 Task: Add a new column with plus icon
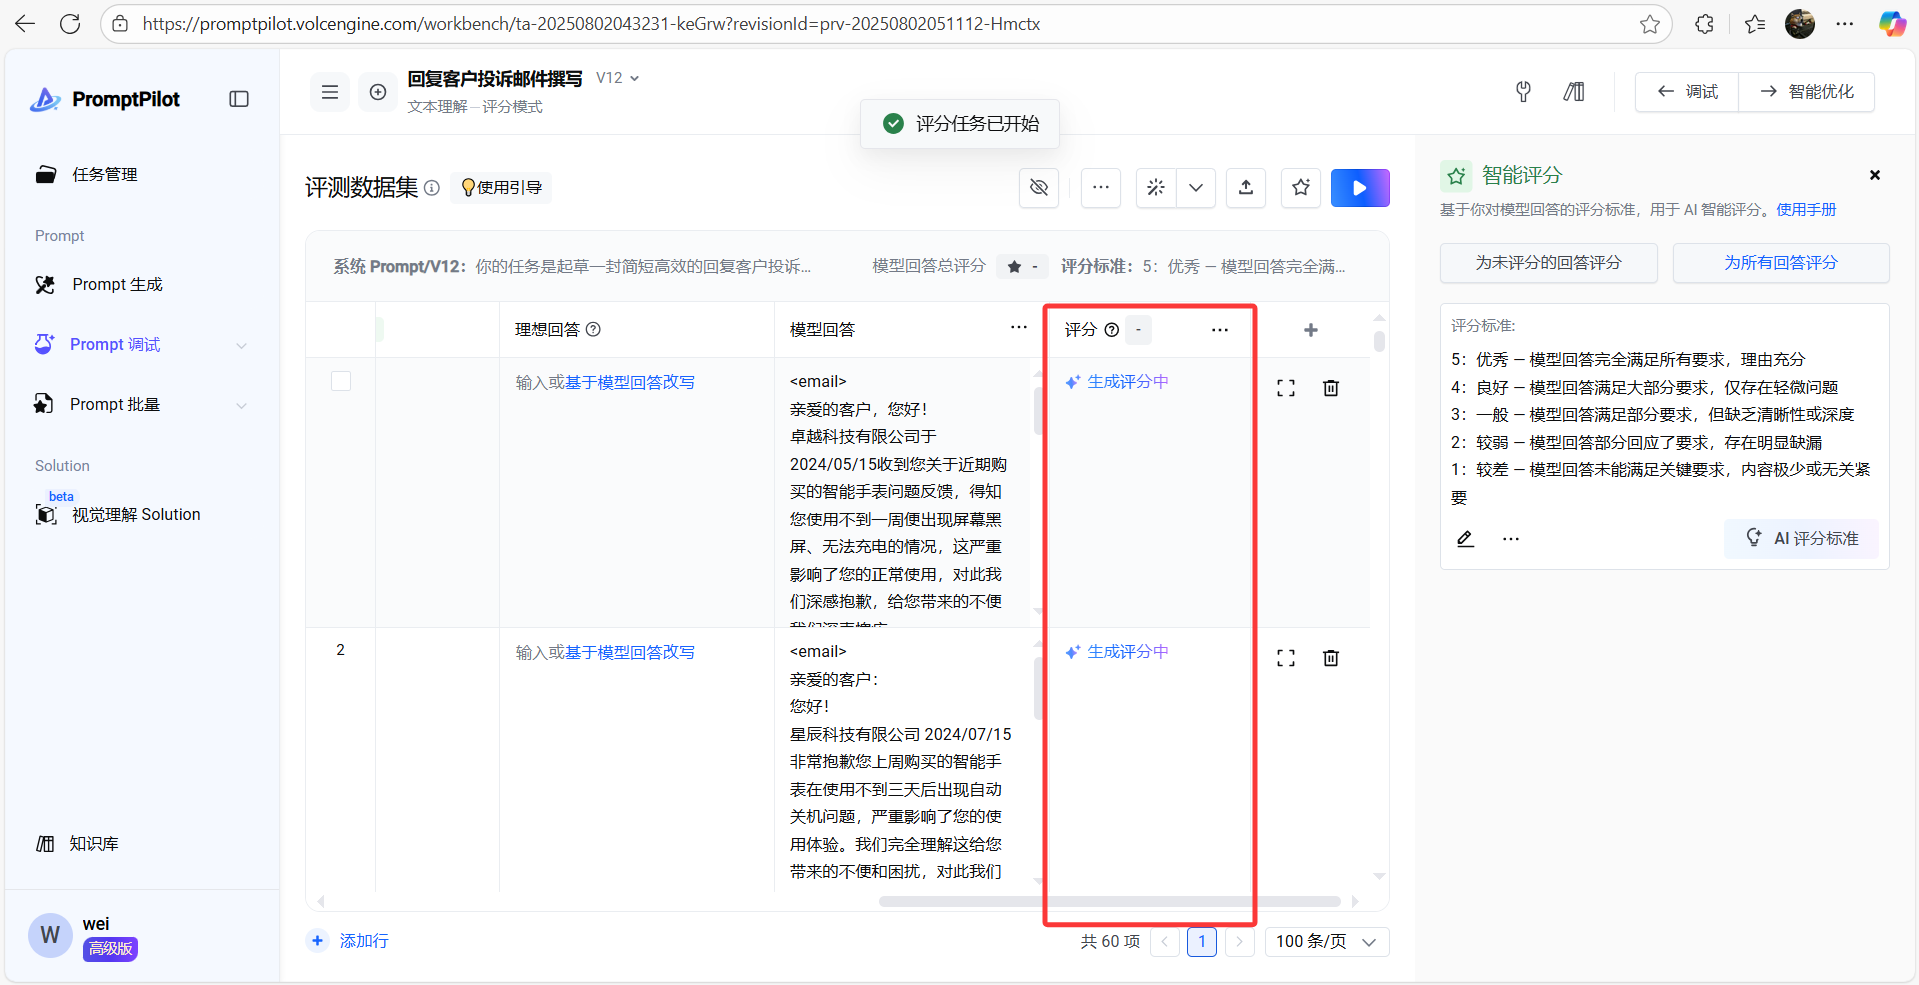tap(1310, 330)
